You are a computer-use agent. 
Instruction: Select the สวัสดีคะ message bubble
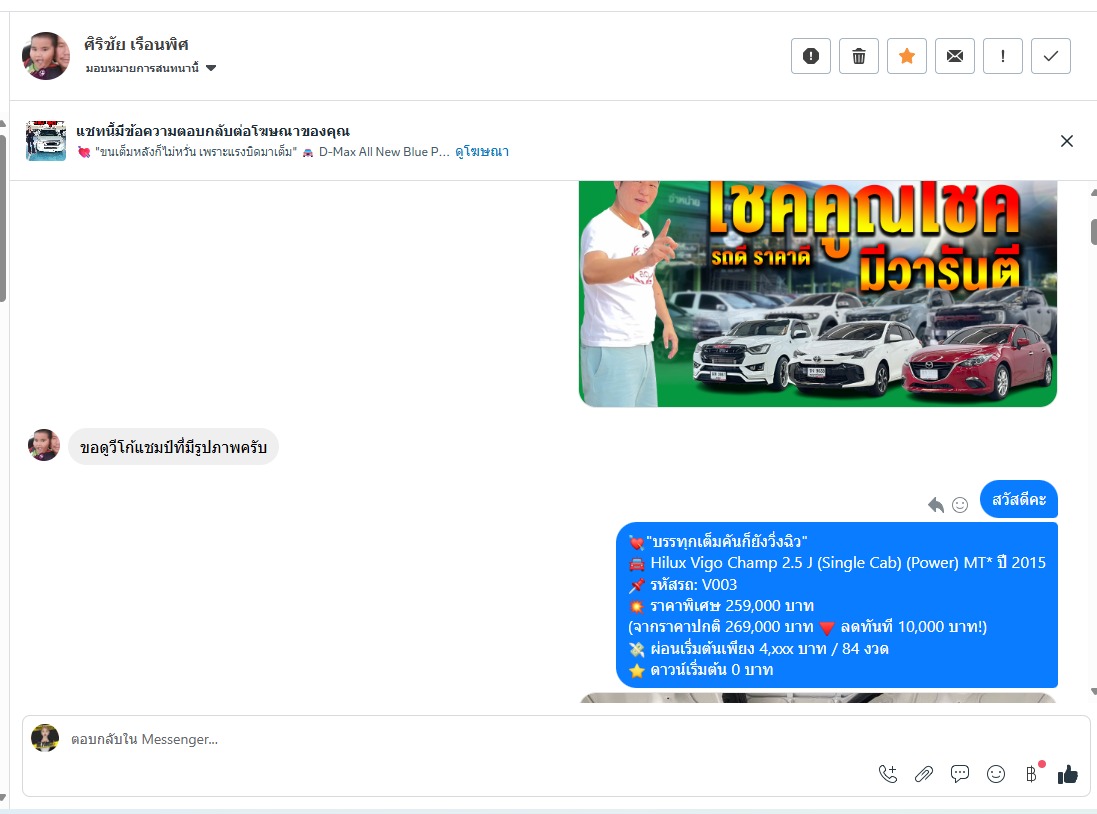pos(1019,499)
